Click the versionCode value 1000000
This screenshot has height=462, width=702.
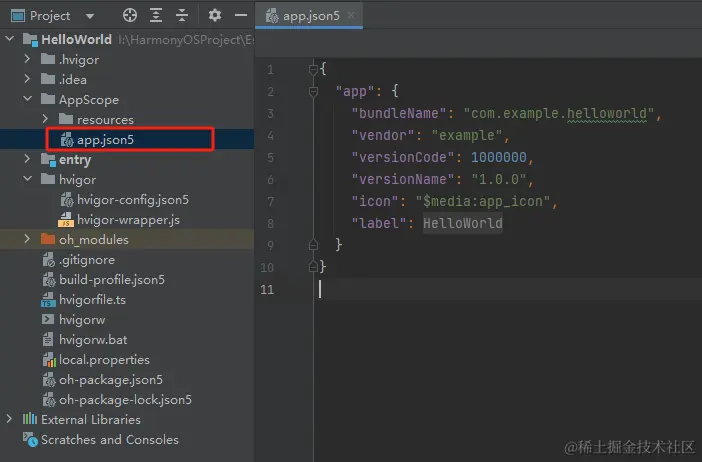tap(499, 157)
